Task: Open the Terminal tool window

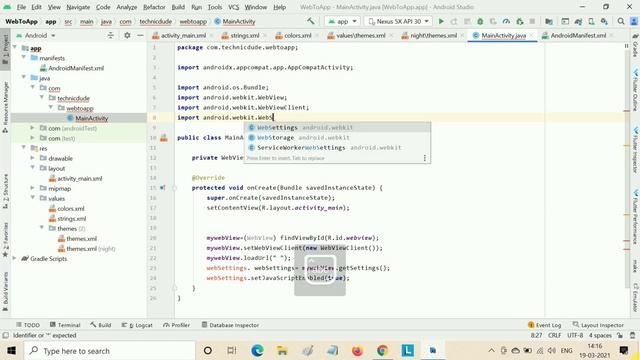Action: click(65, 325)
